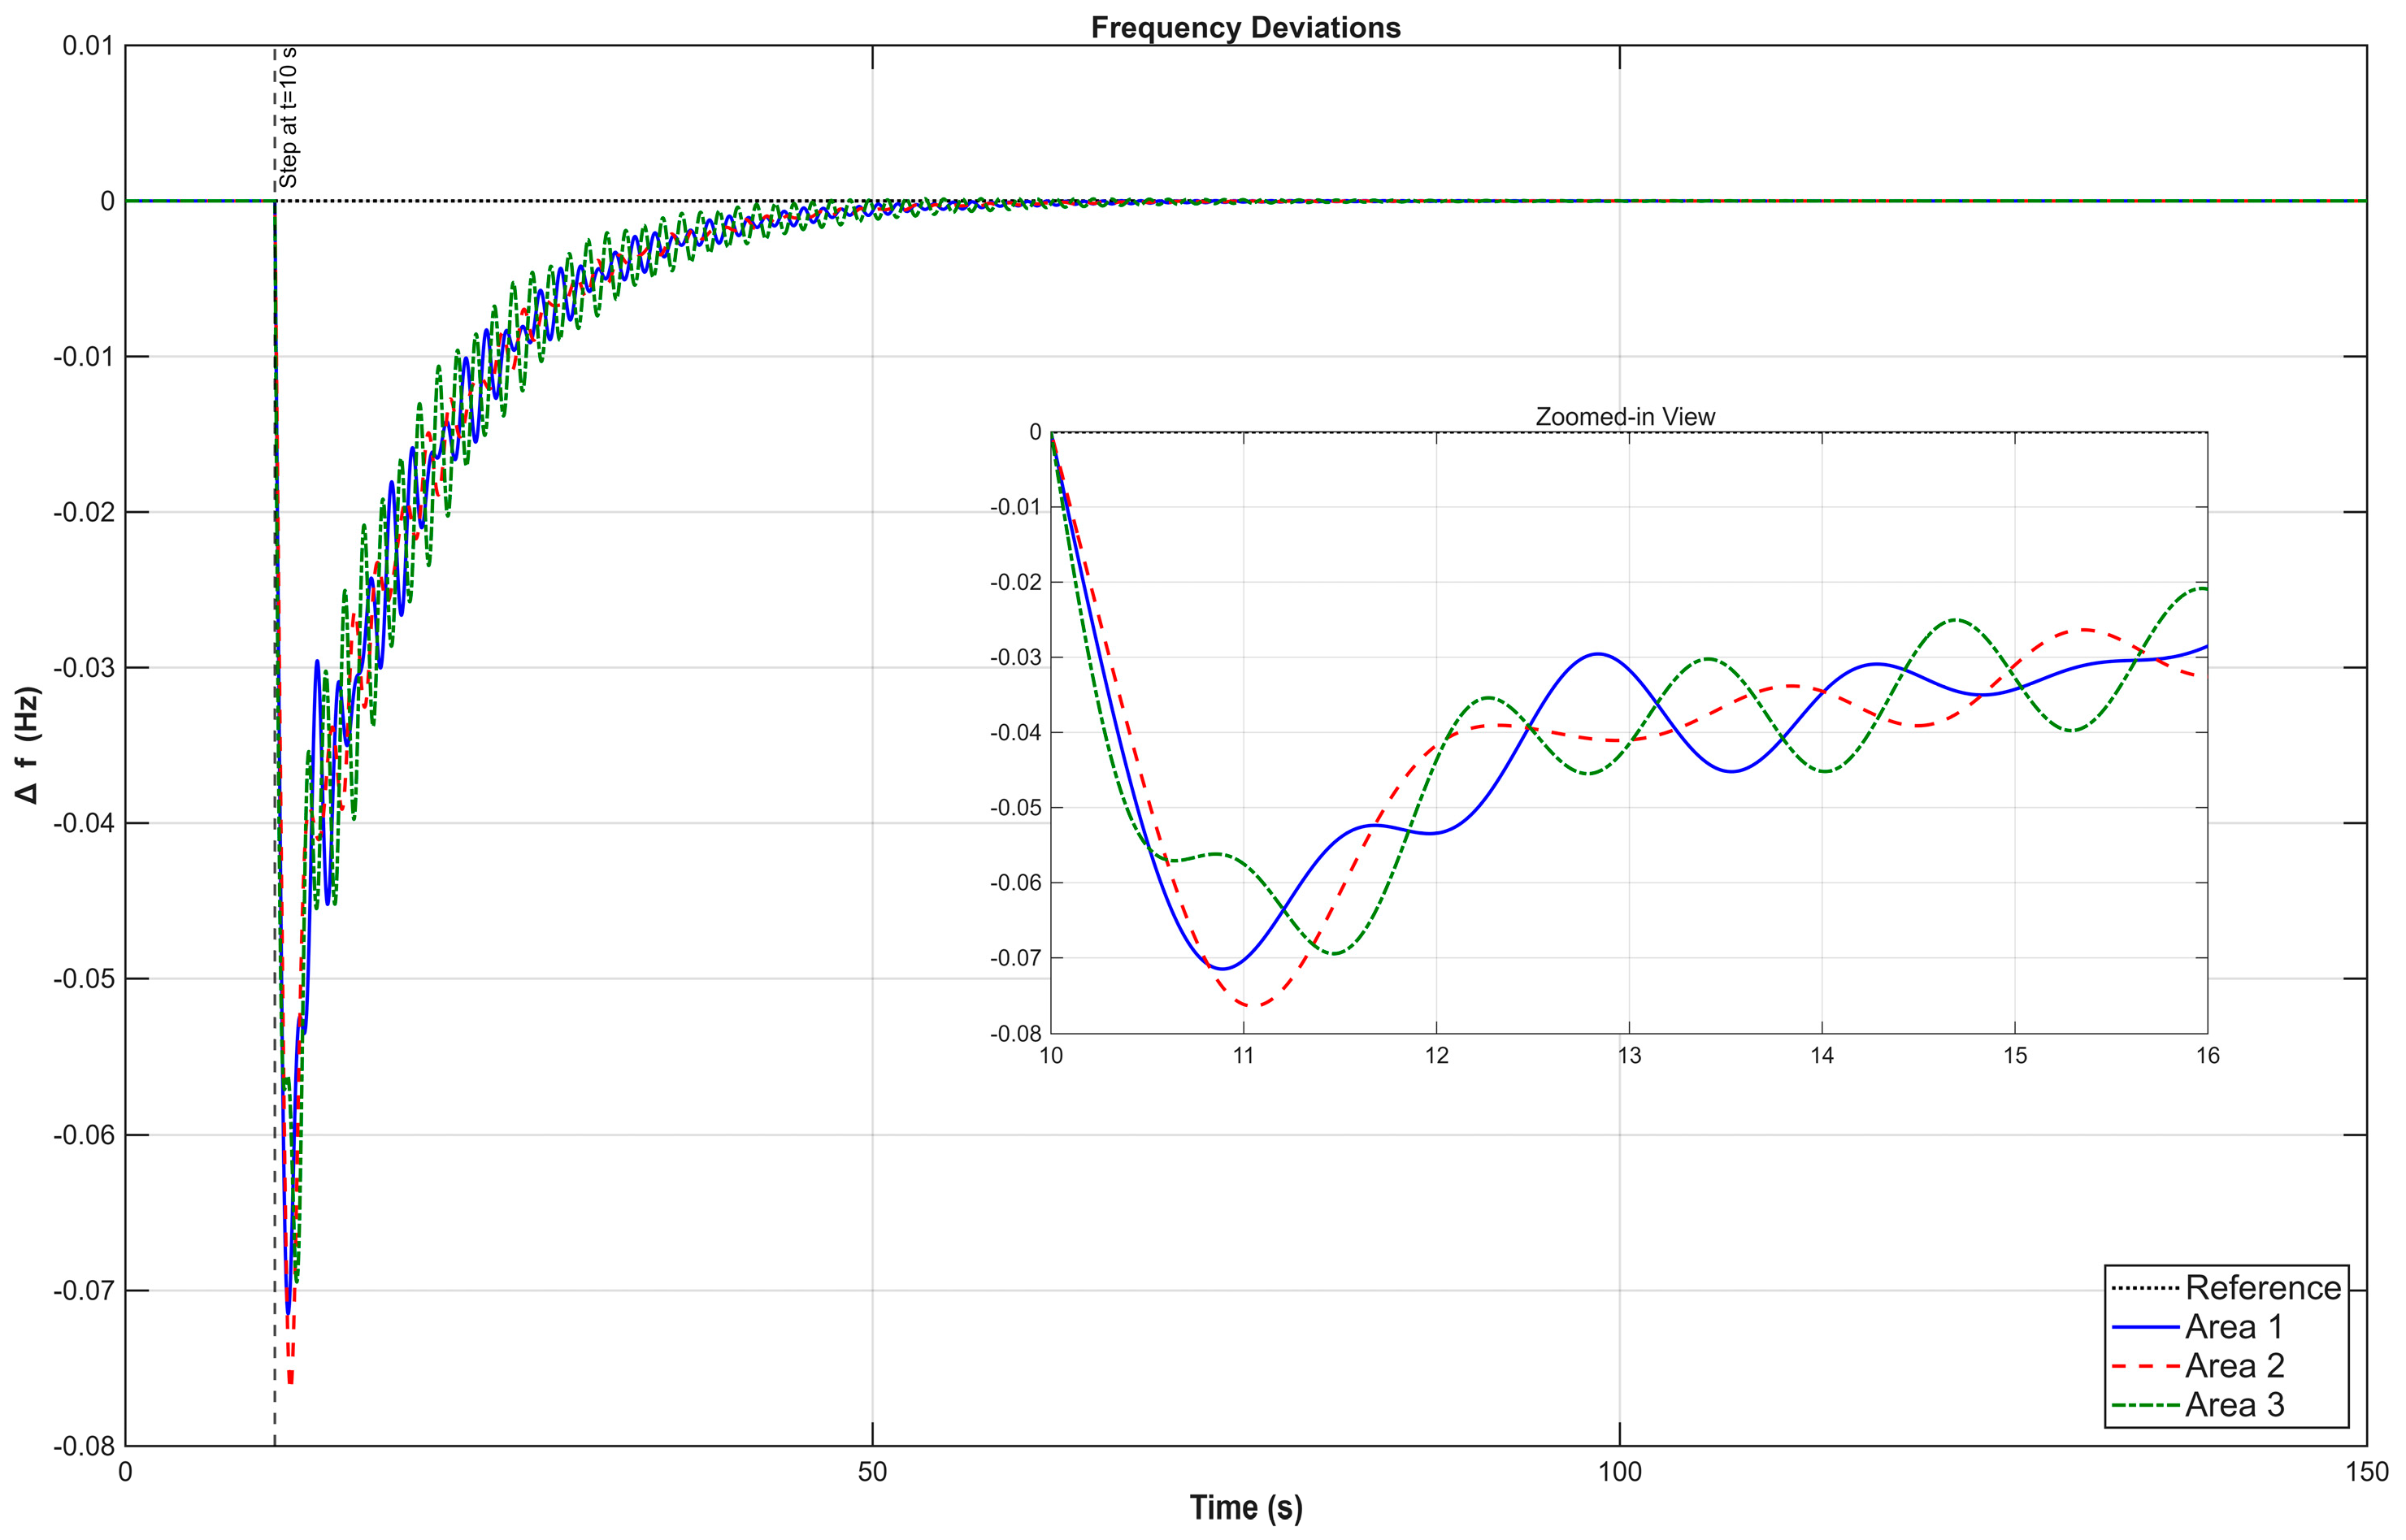2406x1540 pixels.
Task: Click the 'Step at t=10 s' annotation text
Action: pos(288,117)
